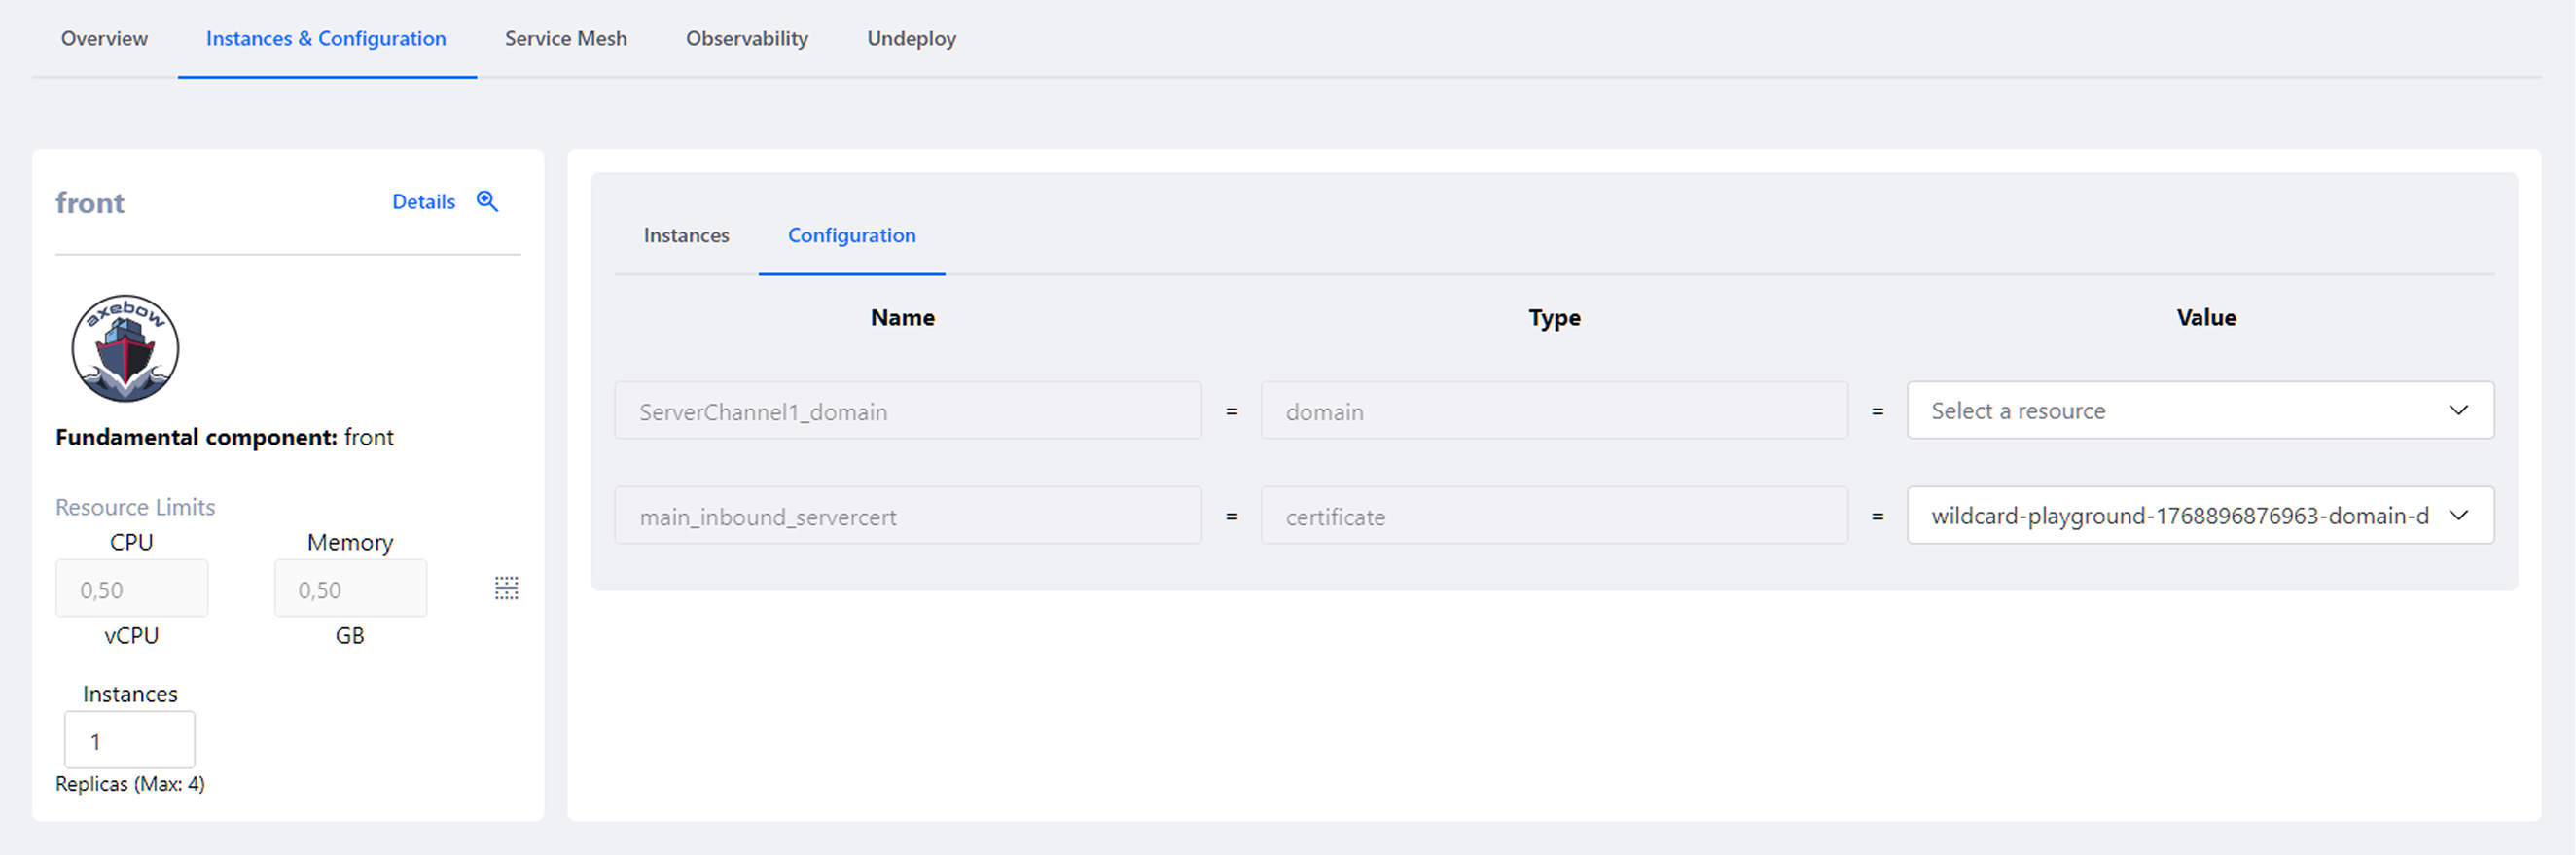Expand the wildcard-playground certificate dropdown
This screenshot has height=855, width=2576.
coord(2199,516)
